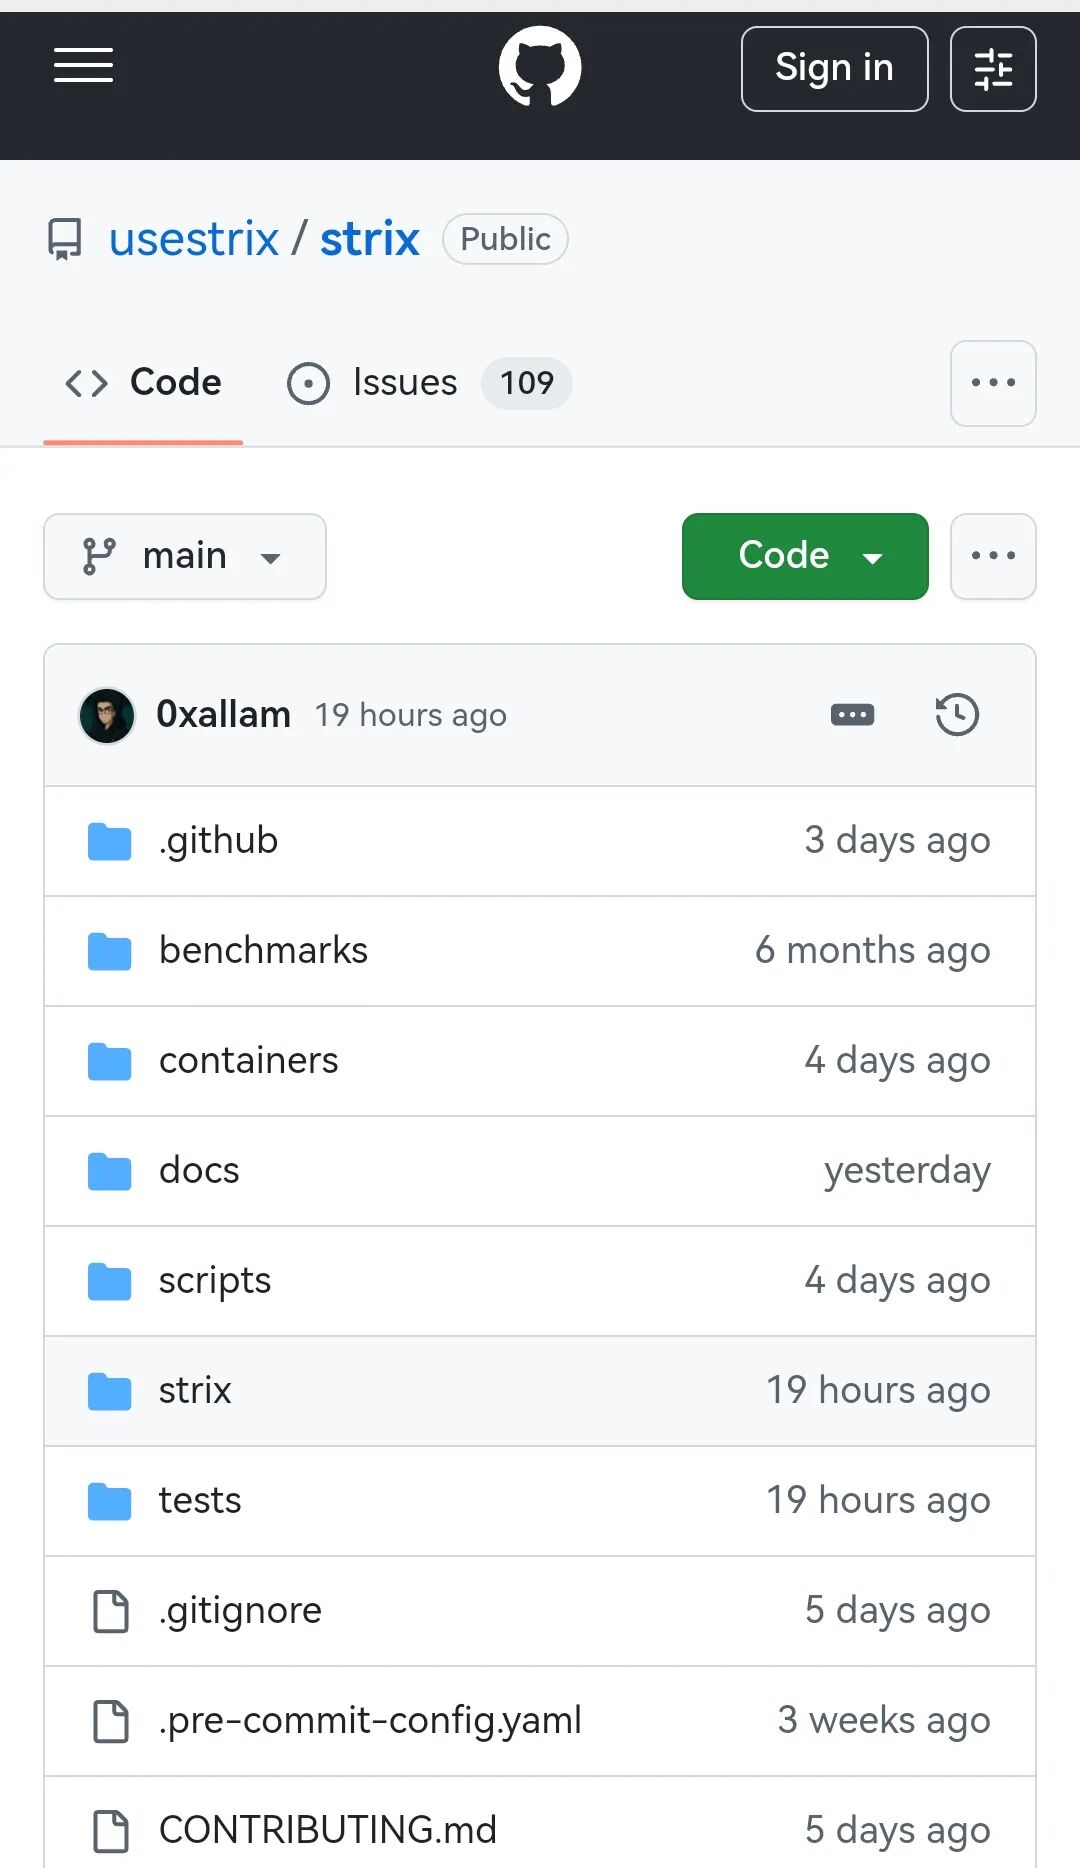Open appearance settings sliders icon

tap(993, 68)
